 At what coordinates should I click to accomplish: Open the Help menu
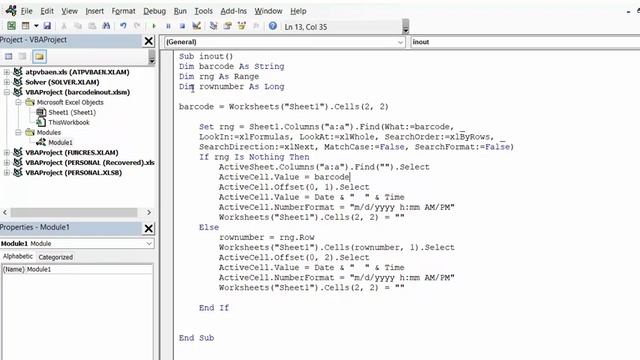click(298, 11)
